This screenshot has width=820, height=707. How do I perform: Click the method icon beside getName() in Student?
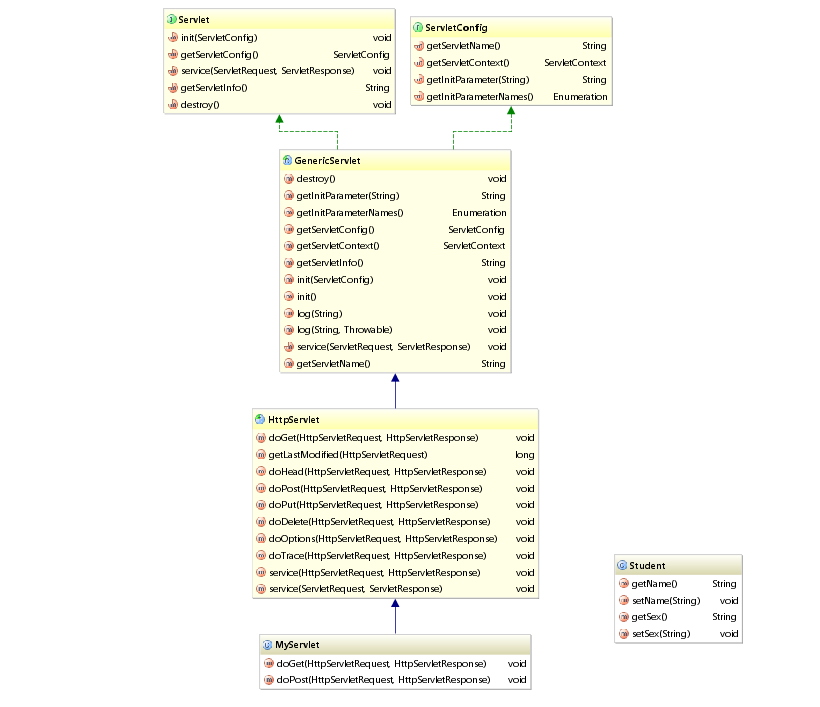[624, 583]
